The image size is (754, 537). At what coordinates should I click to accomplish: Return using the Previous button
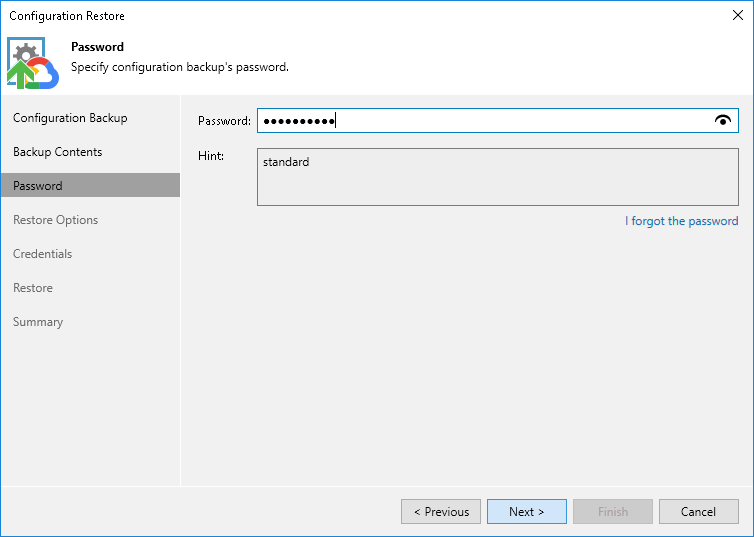(x=441, y=512)
